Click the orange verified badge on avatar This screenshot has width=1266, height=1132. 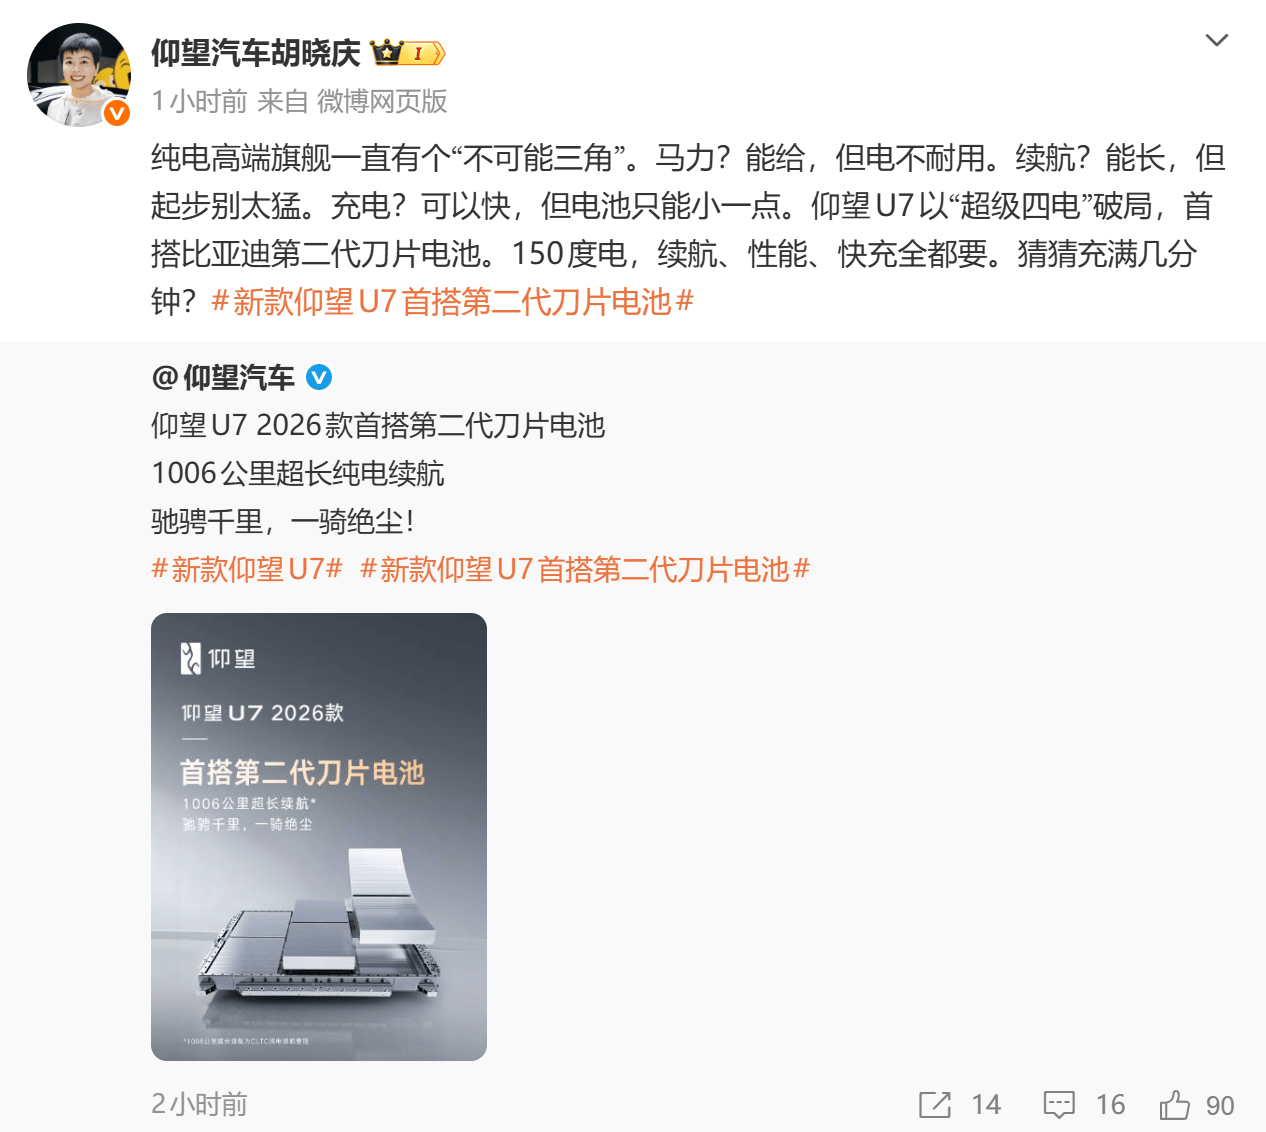pyautogui.click(x=117, y=113)
